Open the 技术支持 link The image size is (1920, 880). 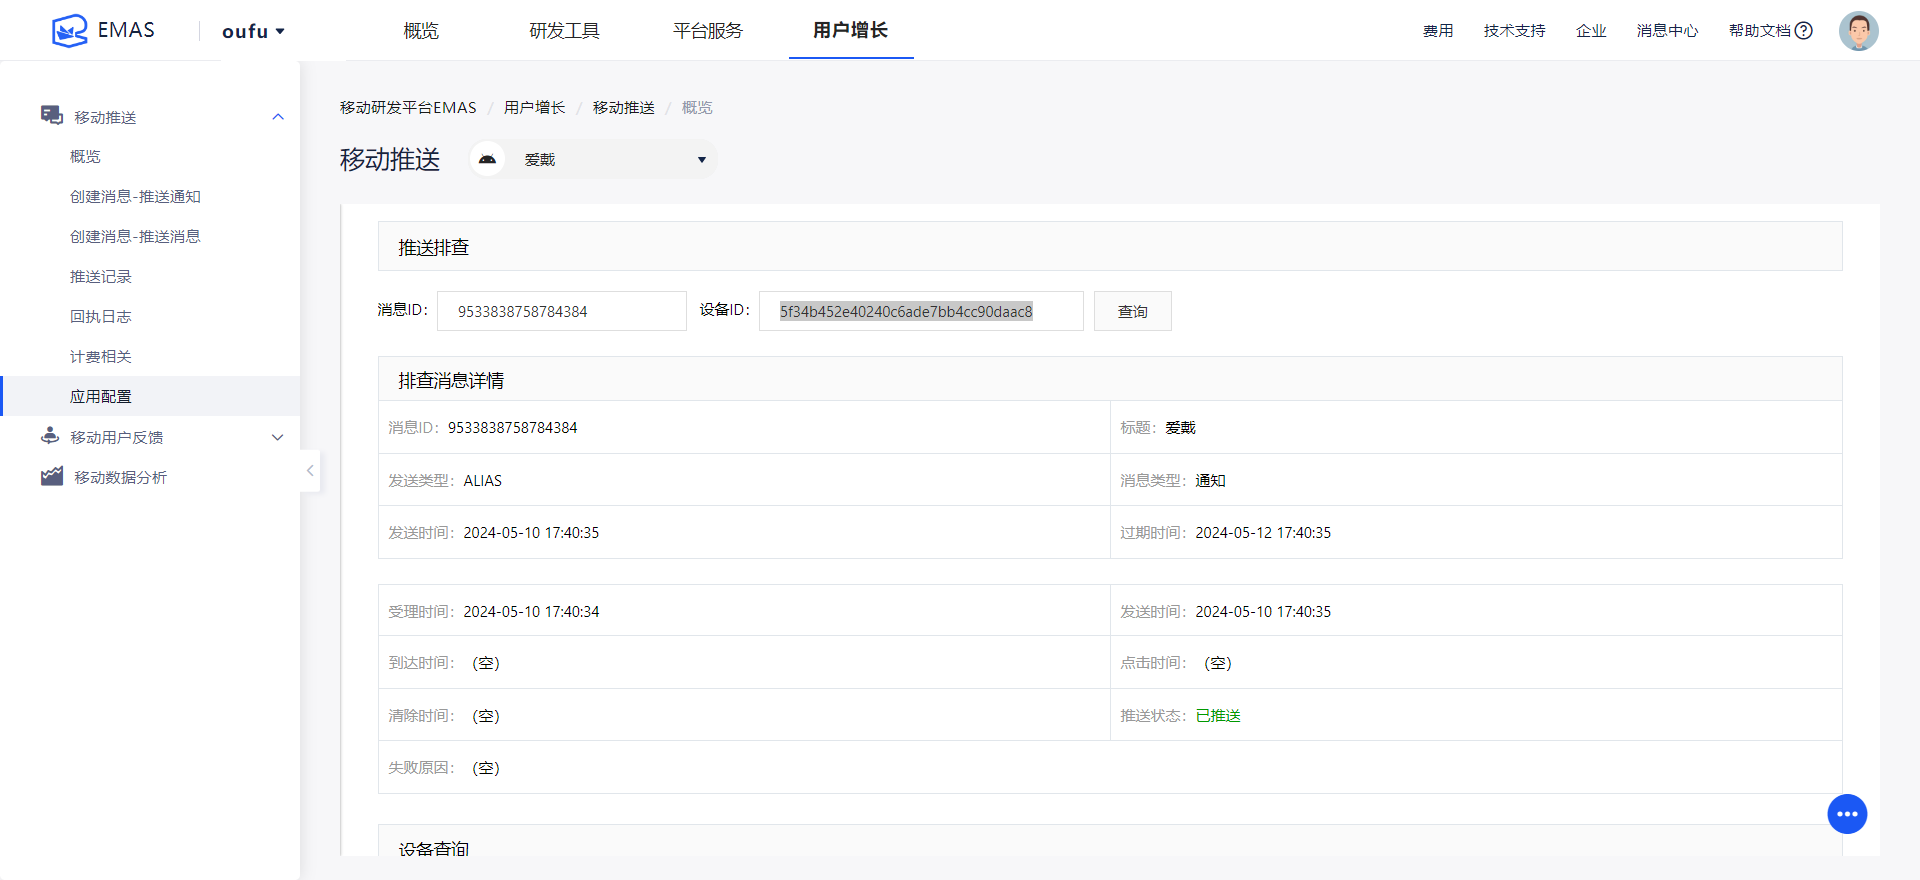(x=1514, y=31)
